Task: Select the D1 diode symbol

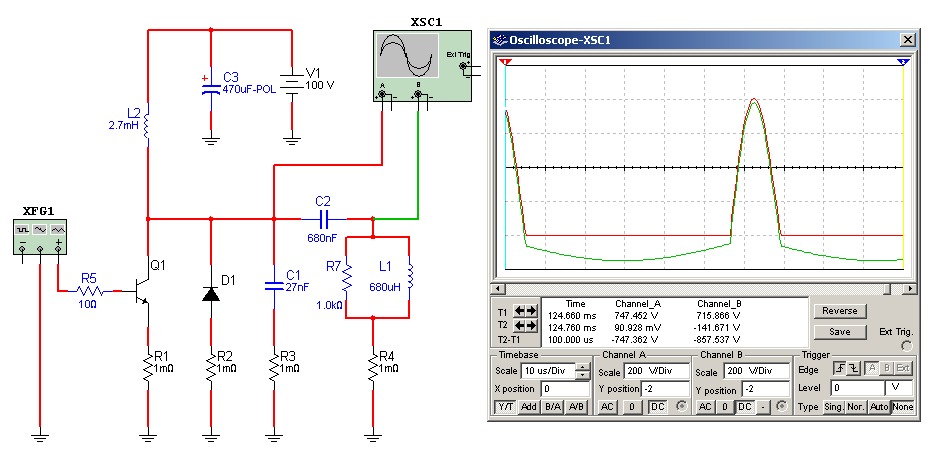Action: click(x=211, y=294)
